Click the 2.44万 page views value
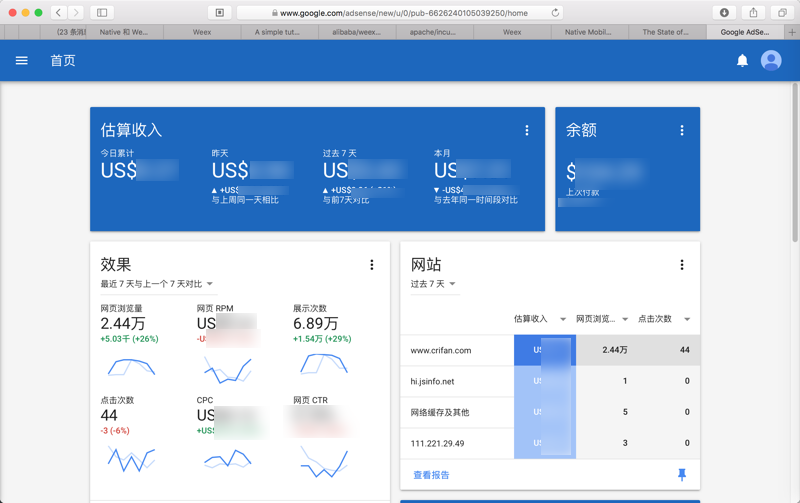The height and width of the screenshot is (503, 800). tap(123, 323)
